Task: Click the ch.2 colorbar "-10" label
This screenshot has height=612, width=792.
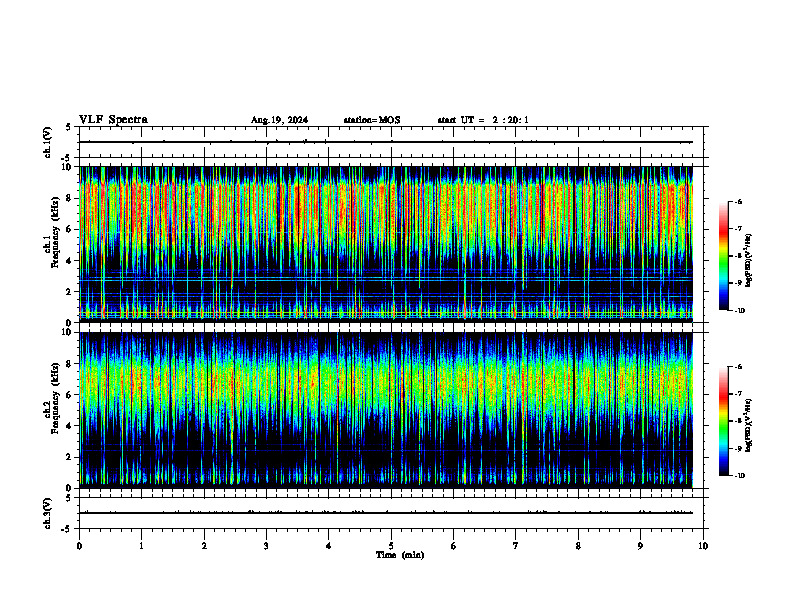Action: [740, 475]
